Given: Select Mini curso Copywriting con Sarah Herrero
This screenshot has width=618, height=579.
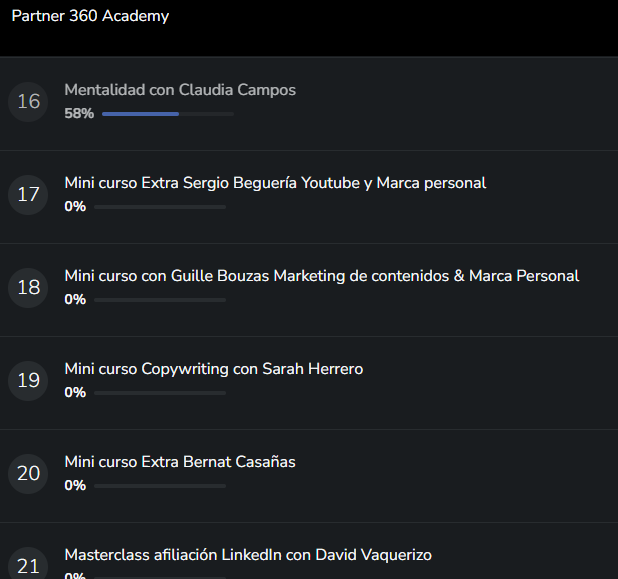Looking at the screenshot, I should [x=214, y=369].
